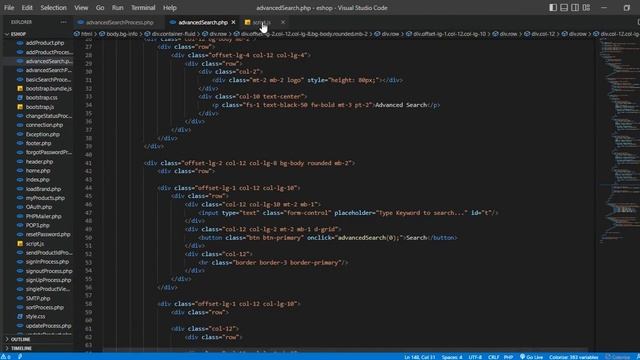This screenshot has height=360, width=640.
Task: Open the Terminal menu
Action: (x=143, y=8)
